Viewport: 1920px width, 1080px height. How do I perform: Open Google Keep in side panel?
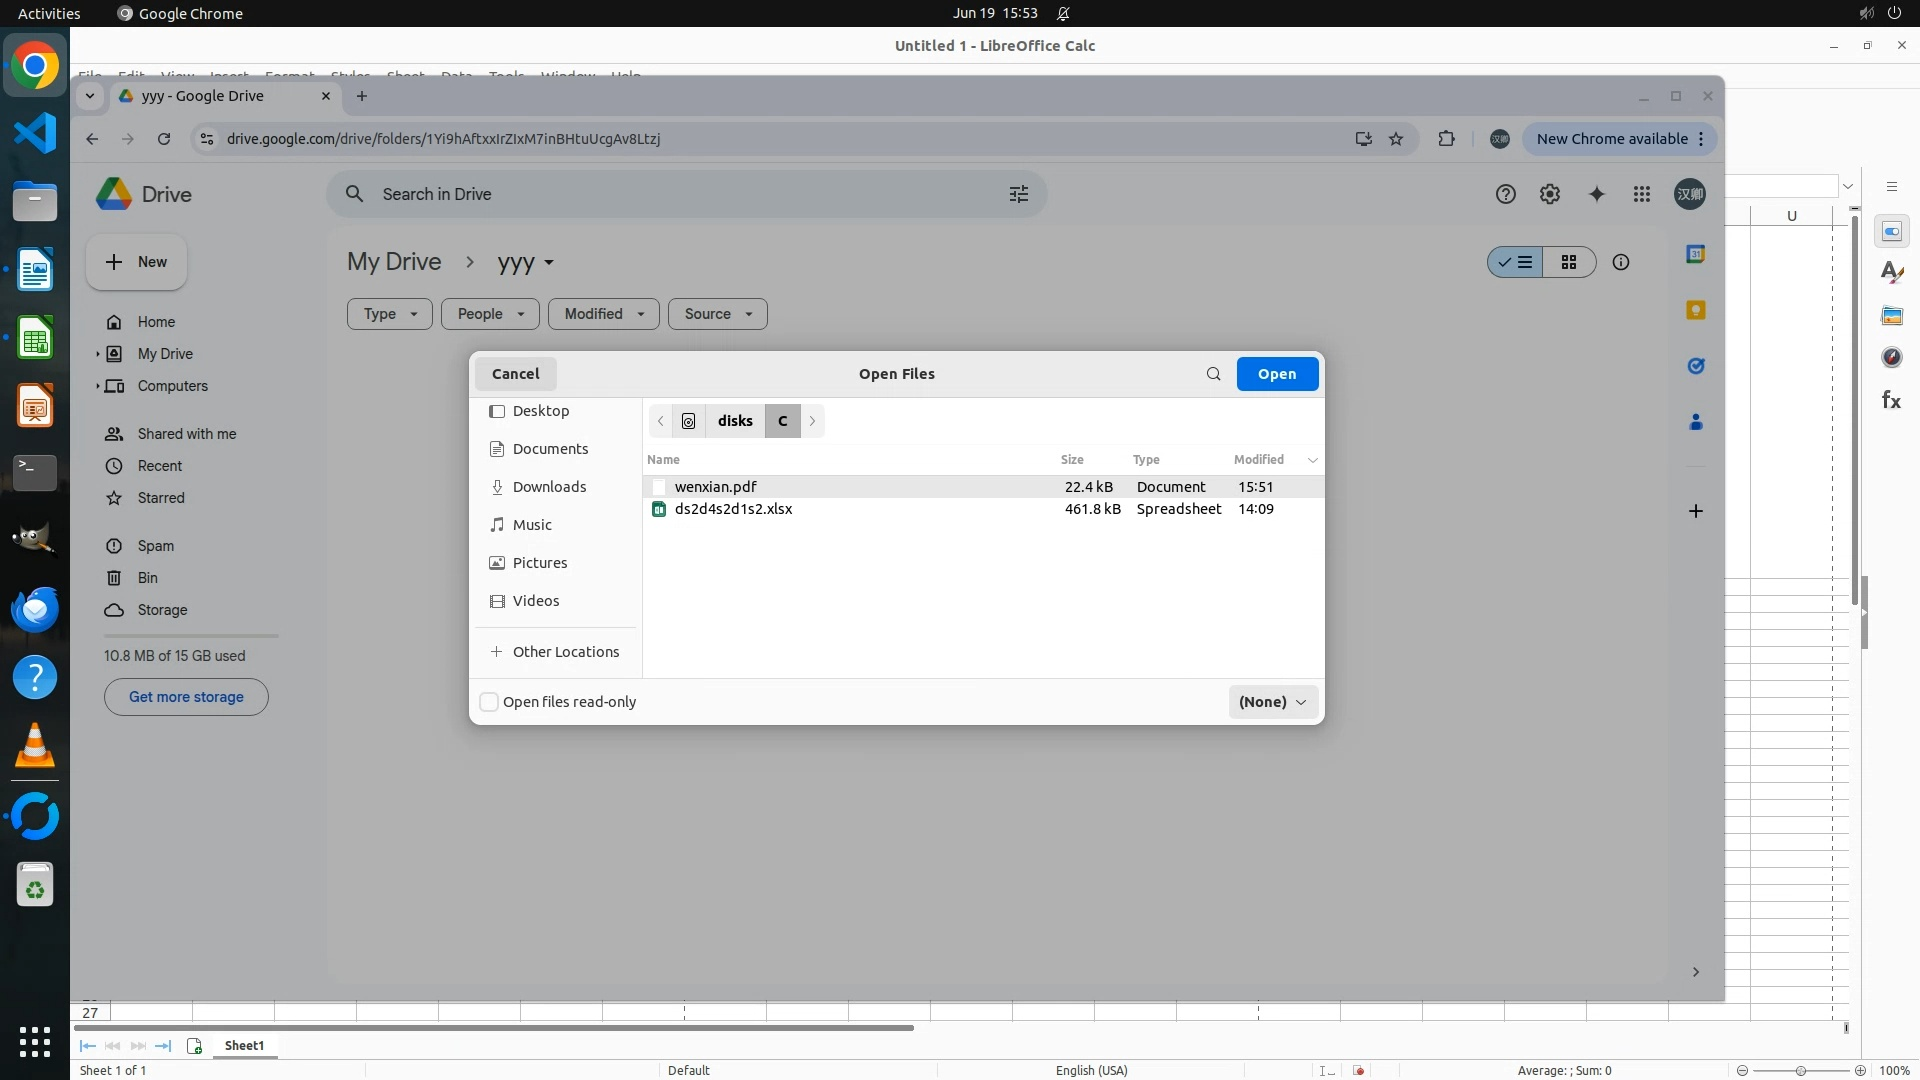tap(1696, 310)
